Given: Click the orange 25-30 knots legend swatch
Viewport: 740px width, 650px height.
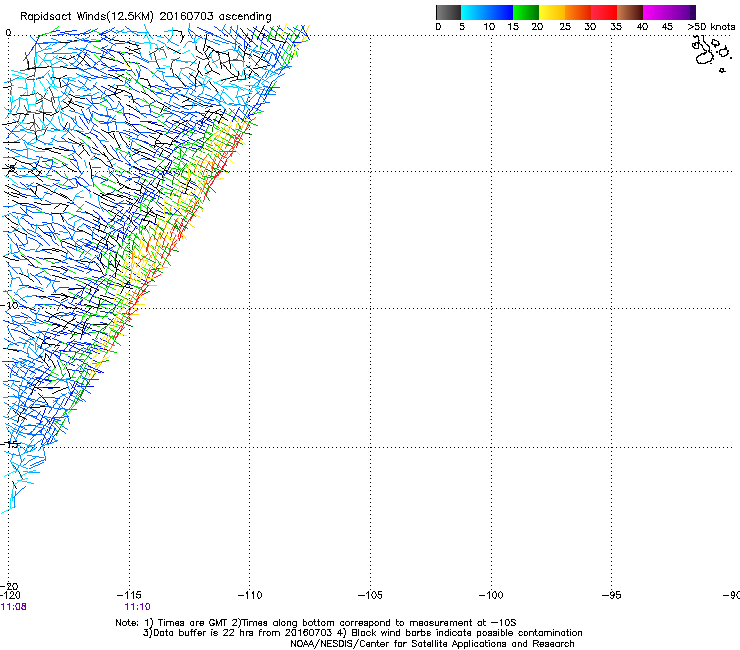Looking at the screenshot, I should (x=578, y=12).
